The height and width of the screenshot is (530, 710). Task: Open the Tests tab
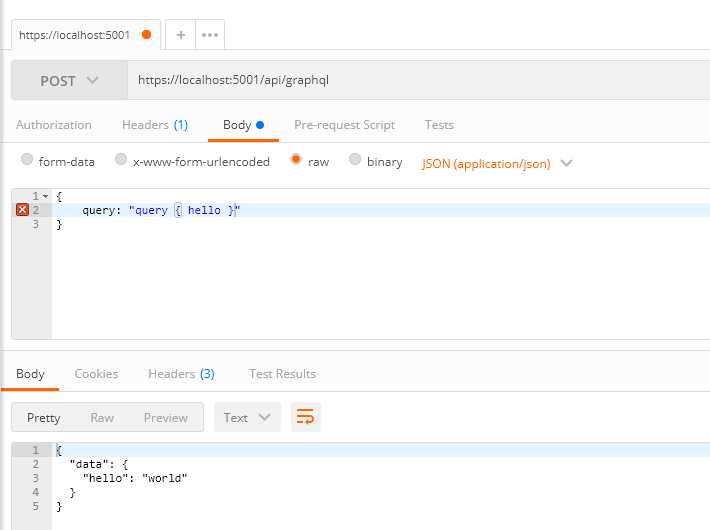[x=439, y=125]
